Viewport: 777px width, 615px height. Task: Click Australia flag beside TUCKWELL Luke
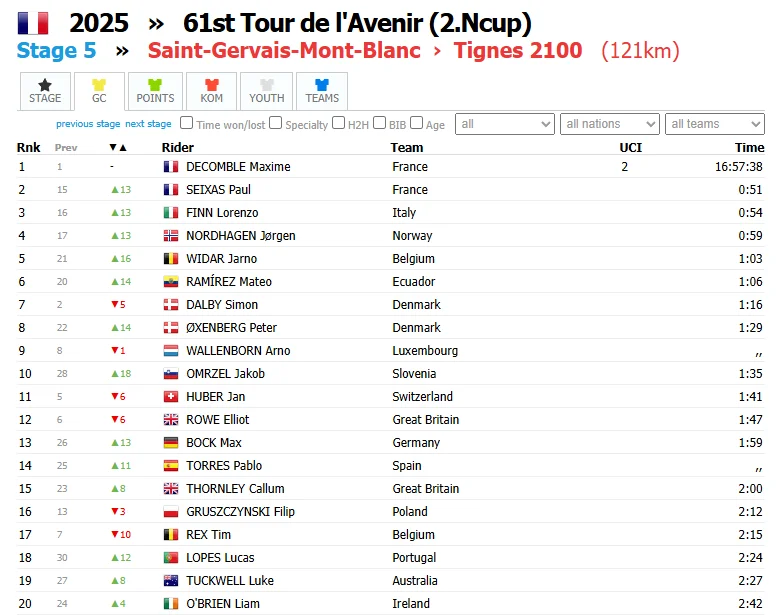tap(171, 581)
